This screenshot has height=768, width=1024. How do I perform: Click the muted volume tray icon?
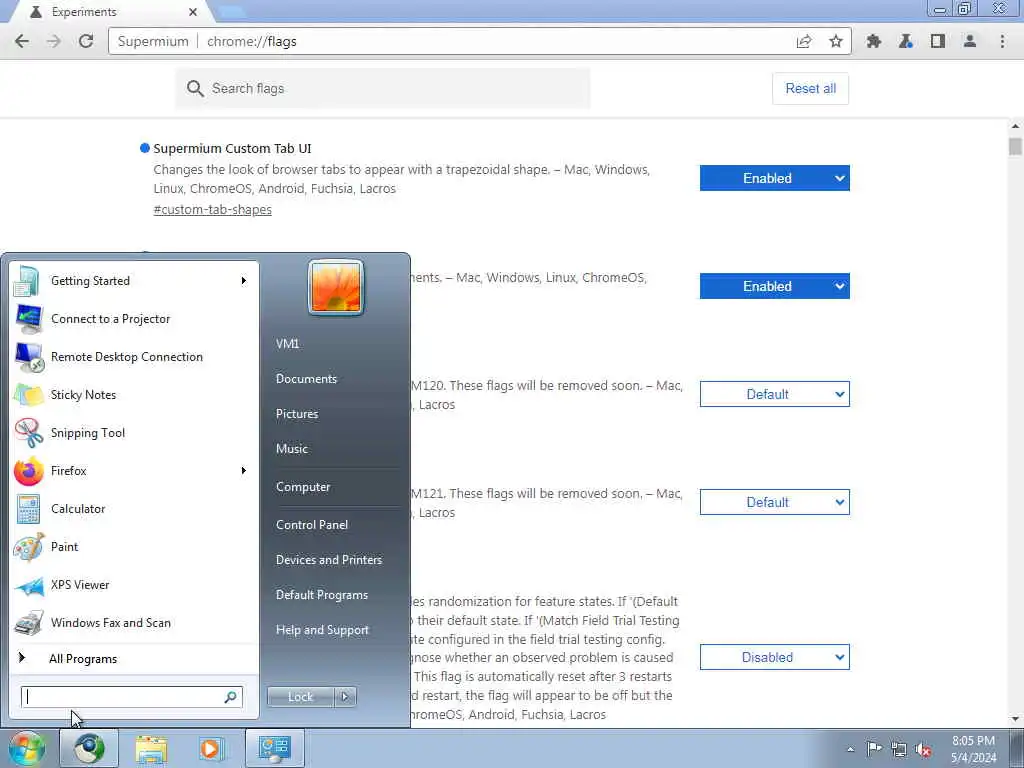pos(923,750)
